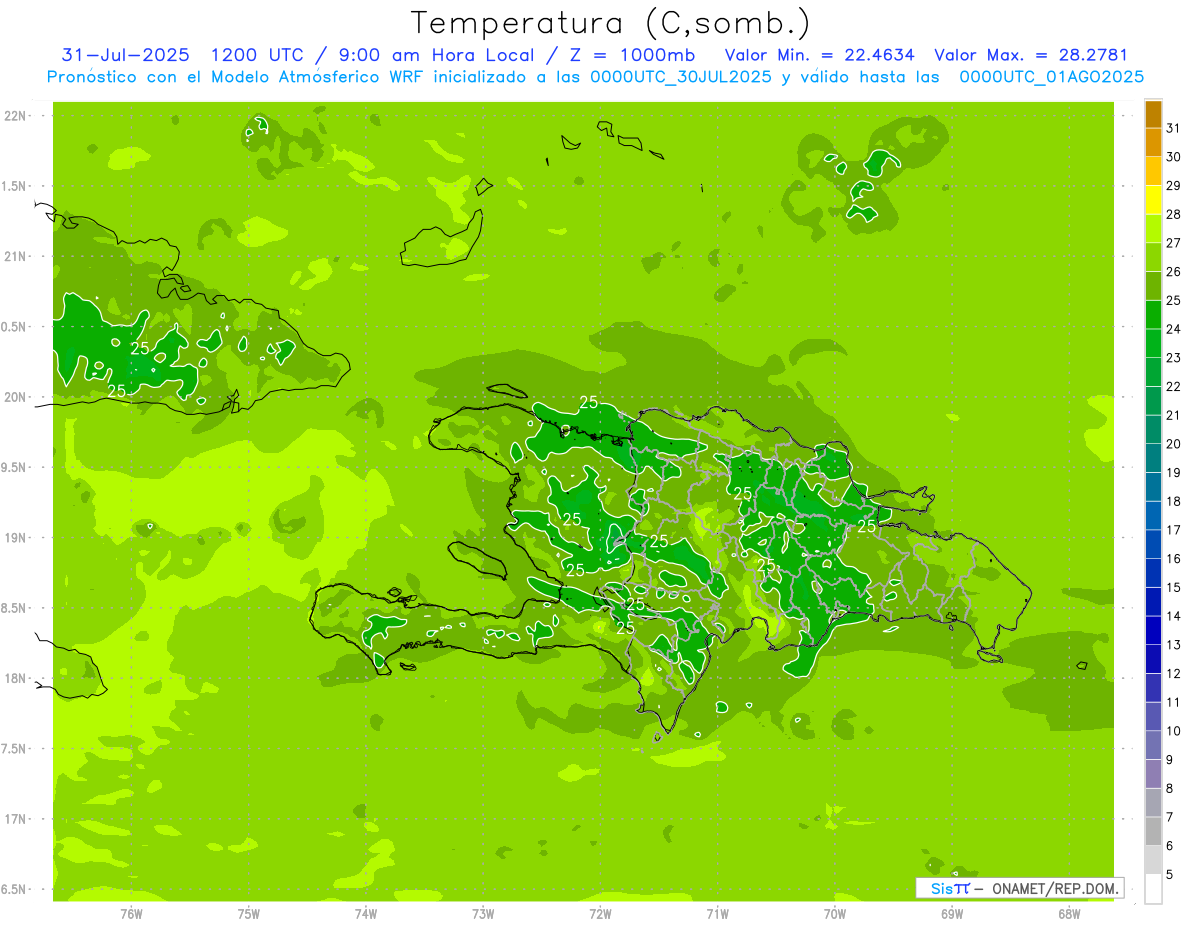Select the Valor Min. = 22.4634 readout

pyautogui.click(x=820, y=55)
